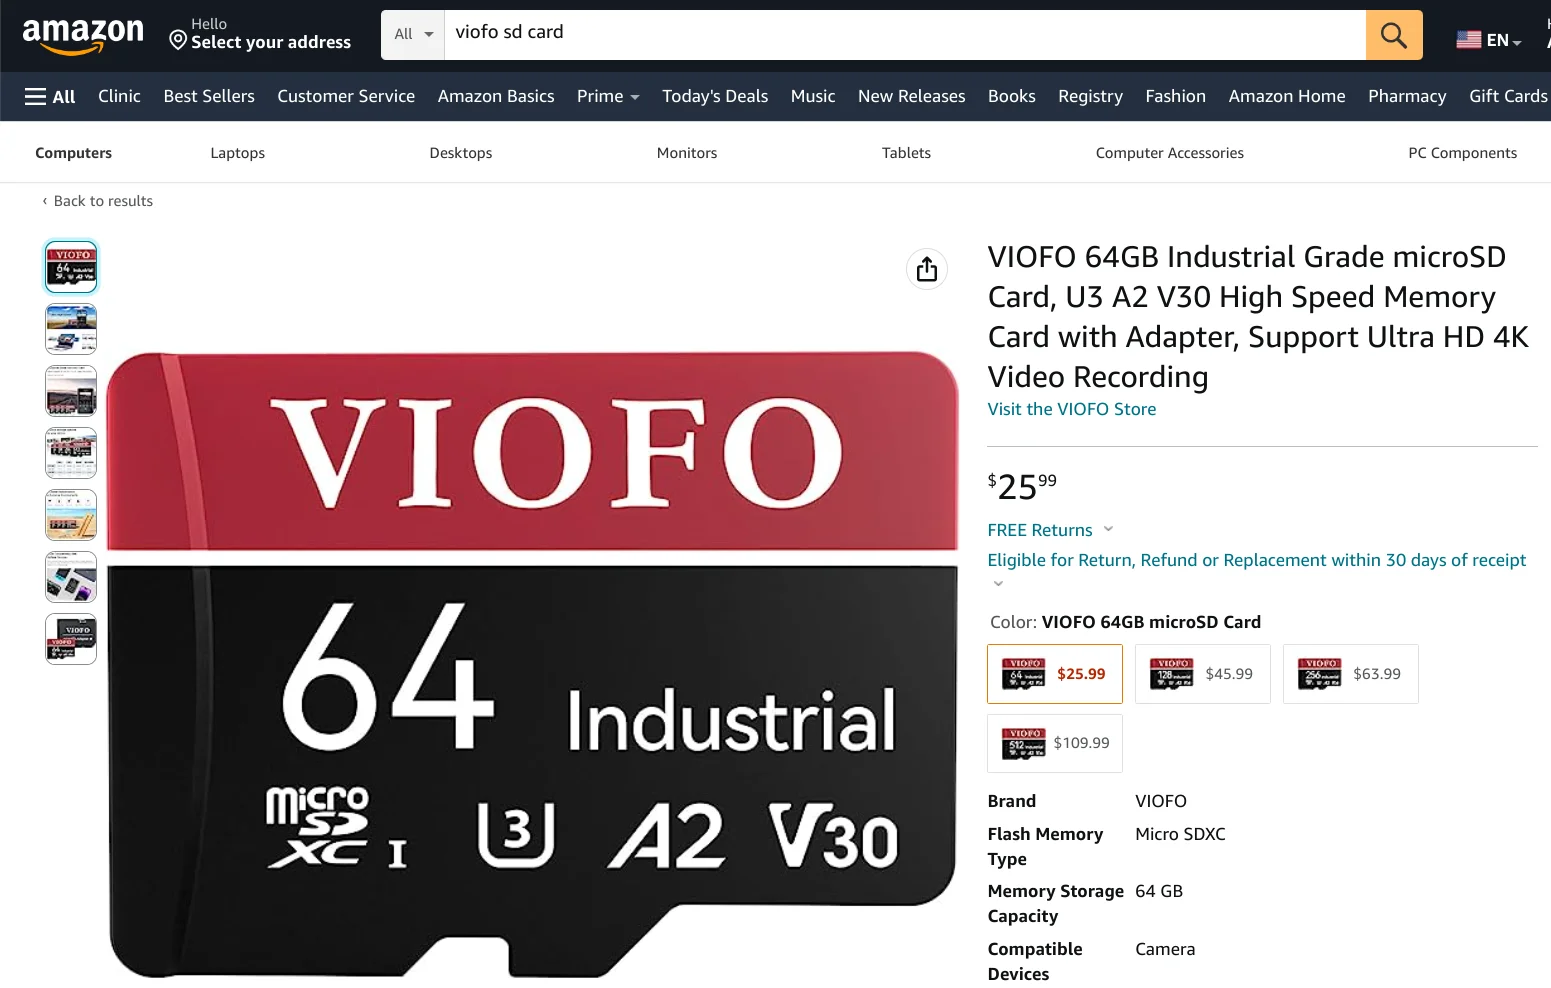Viewport: 1551px width, 988px height.
Task: Select fourth product thumbnail image
Action: (x=71, y=453)
